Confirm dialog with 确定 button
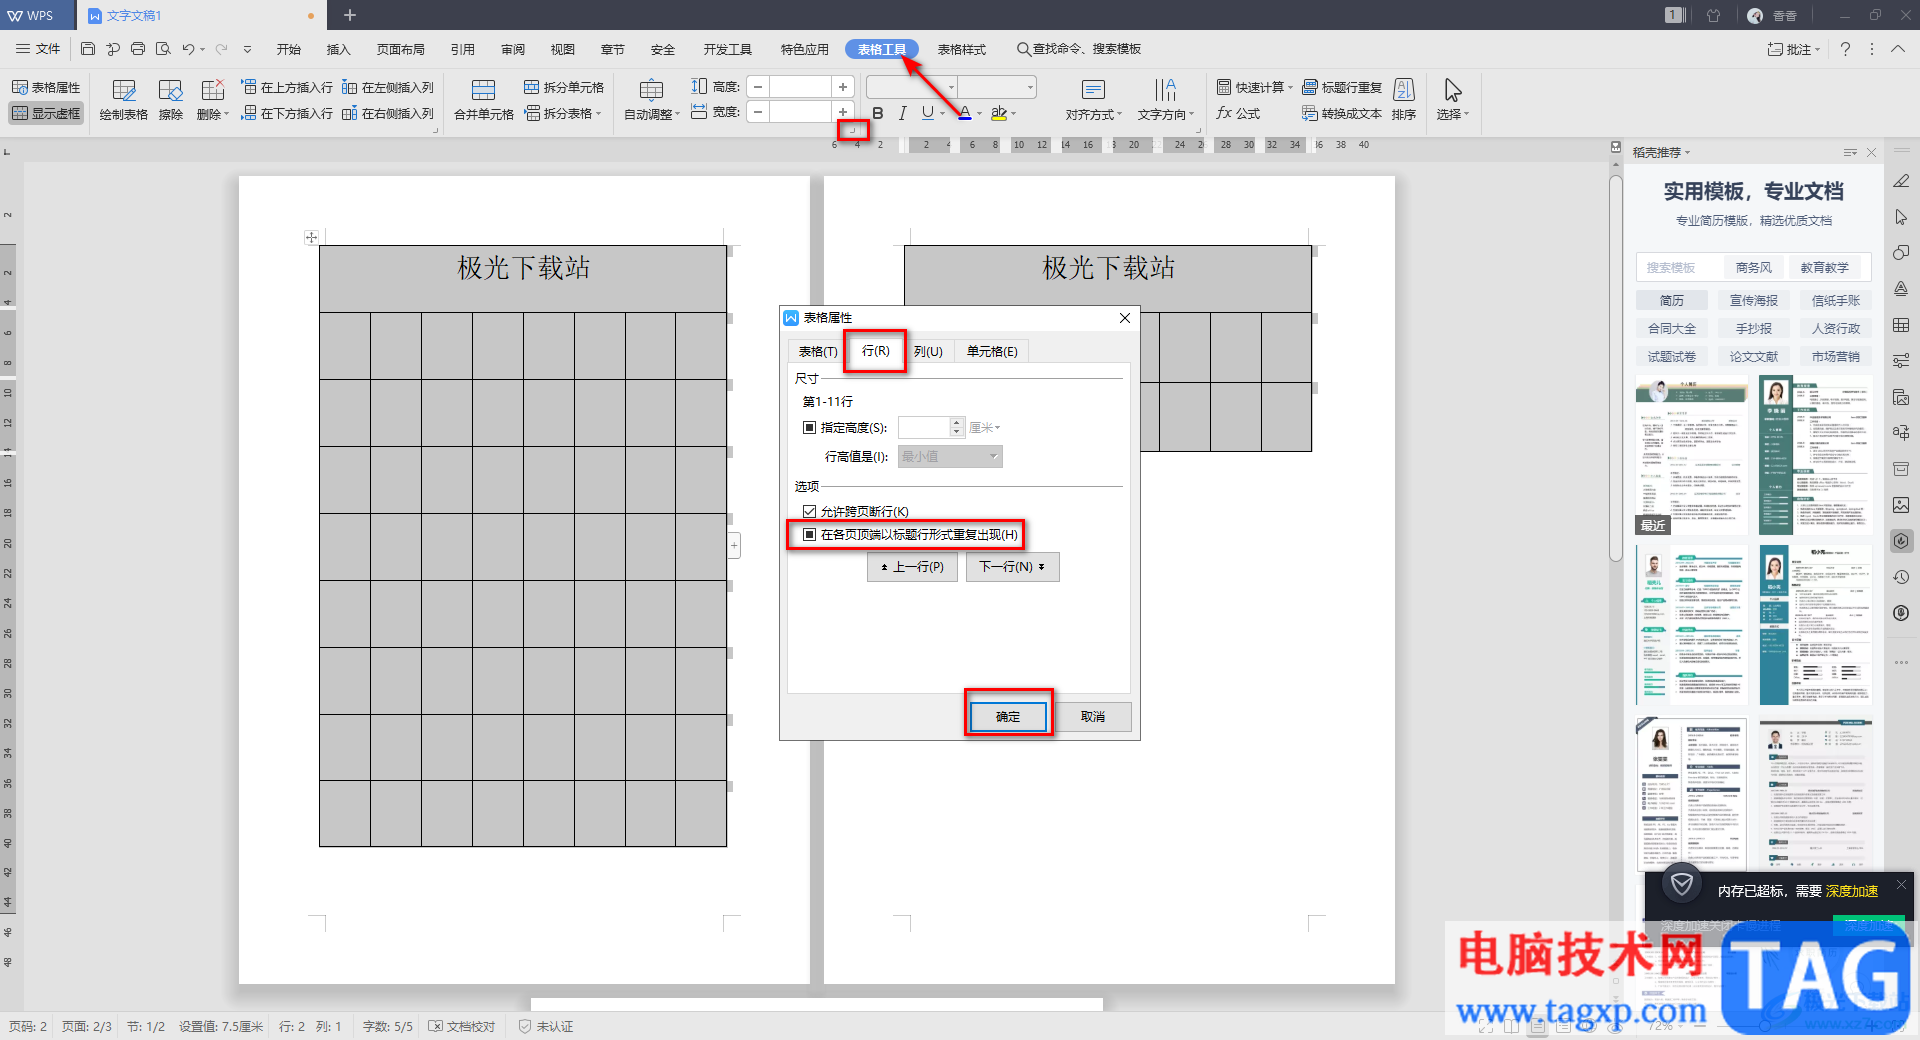1920x1040 pixels. point(1008,717)
